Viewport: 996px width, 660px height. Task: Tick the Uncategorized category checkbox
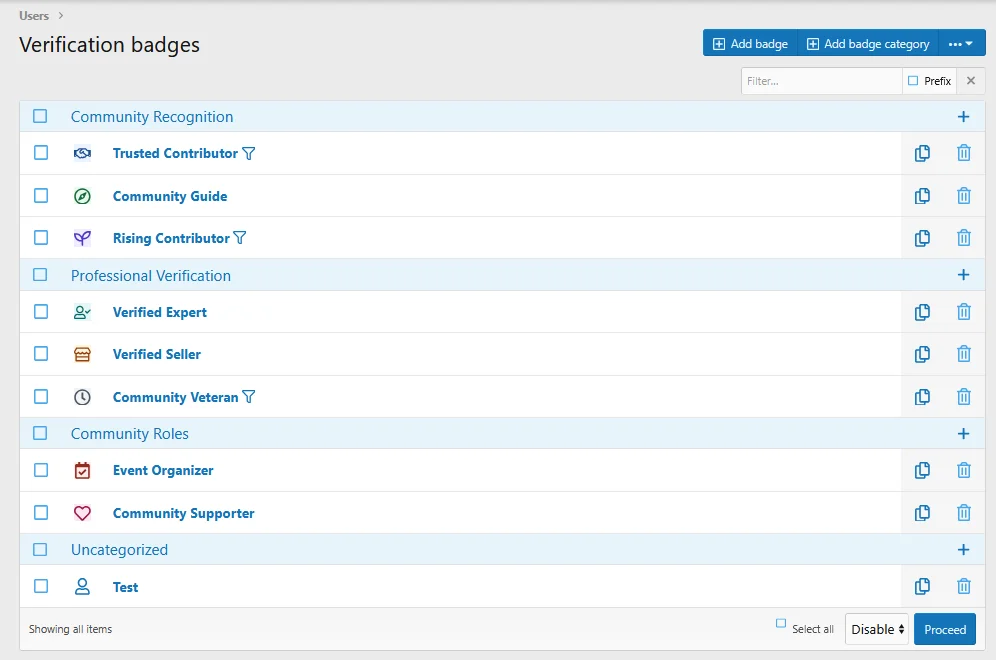(x=40, y=549)
